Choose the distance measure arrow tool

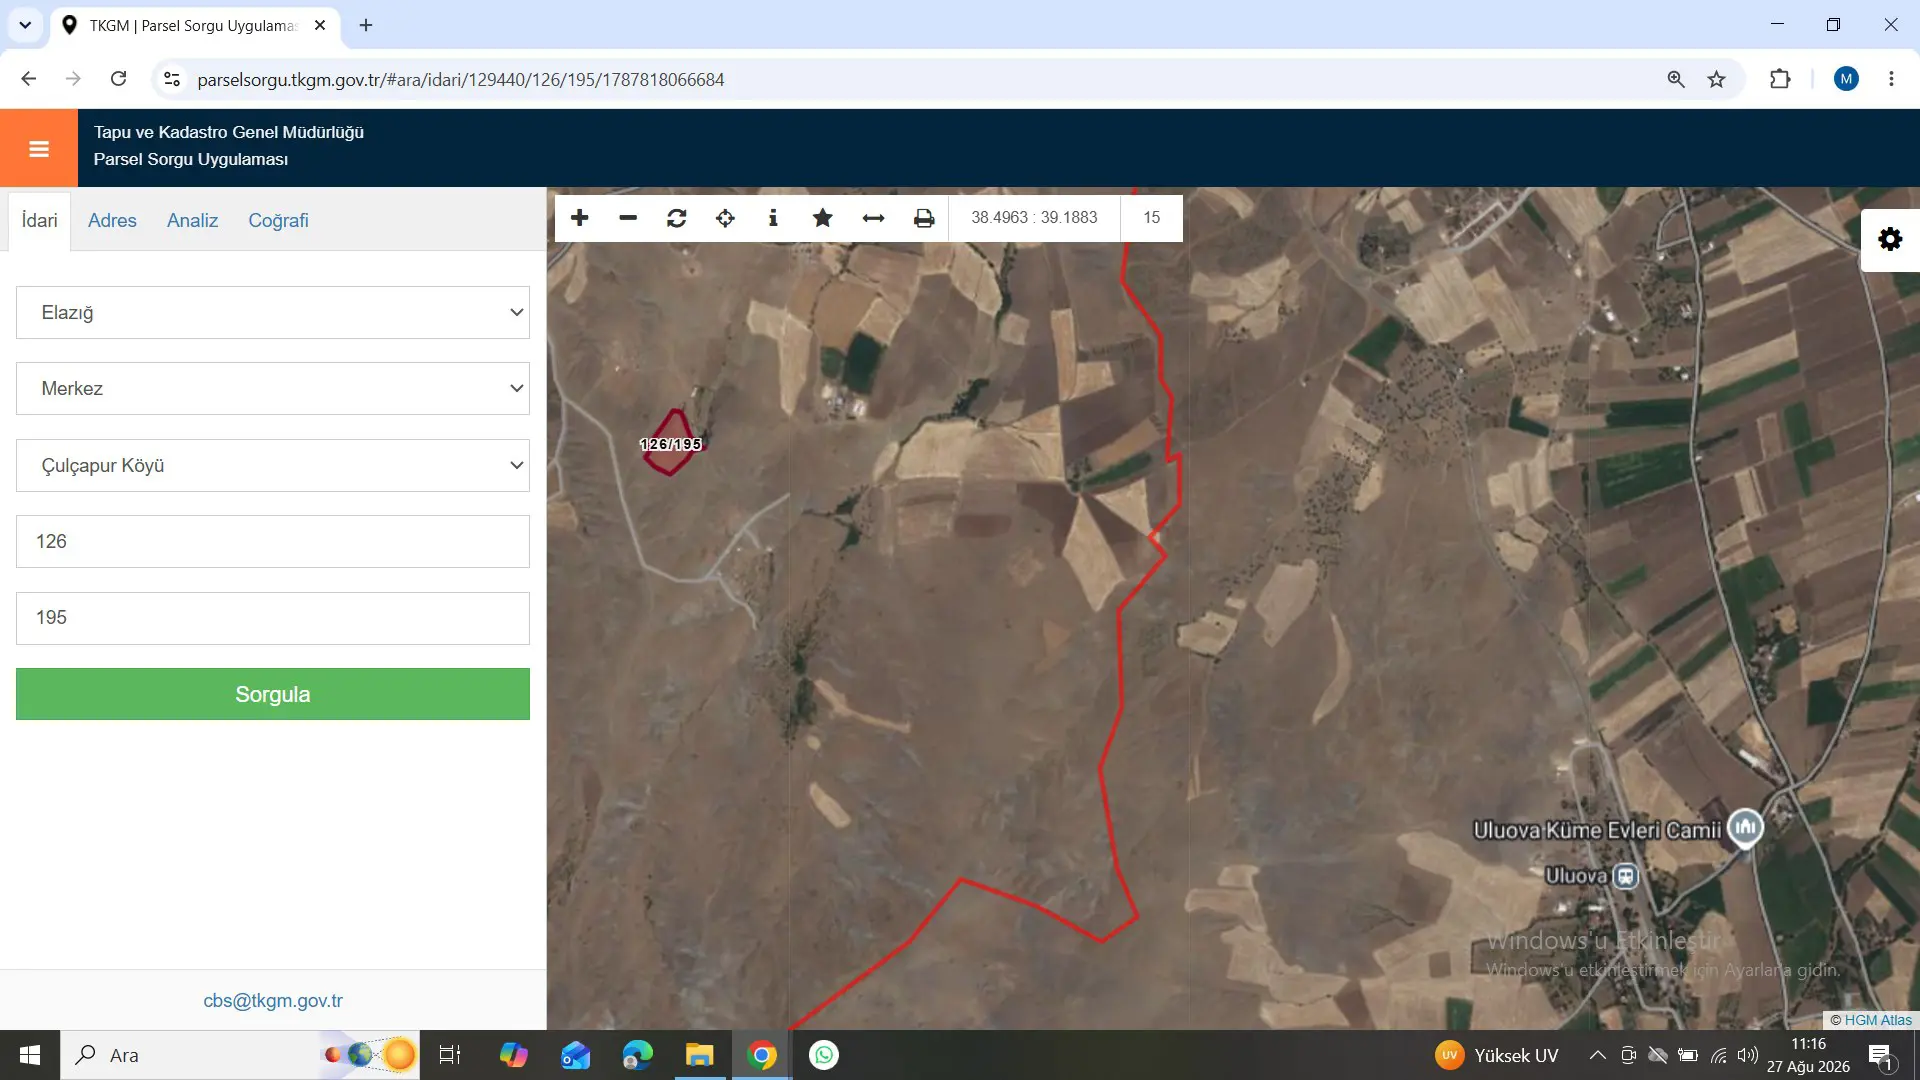[873, 218]
